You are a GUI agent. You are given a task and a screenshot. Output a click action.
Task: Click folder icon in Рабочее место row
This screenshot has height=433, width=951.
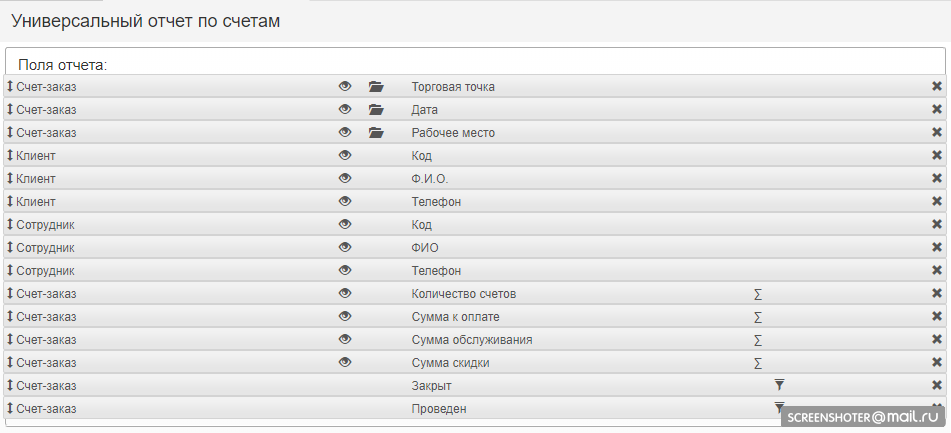click(376, 133)
